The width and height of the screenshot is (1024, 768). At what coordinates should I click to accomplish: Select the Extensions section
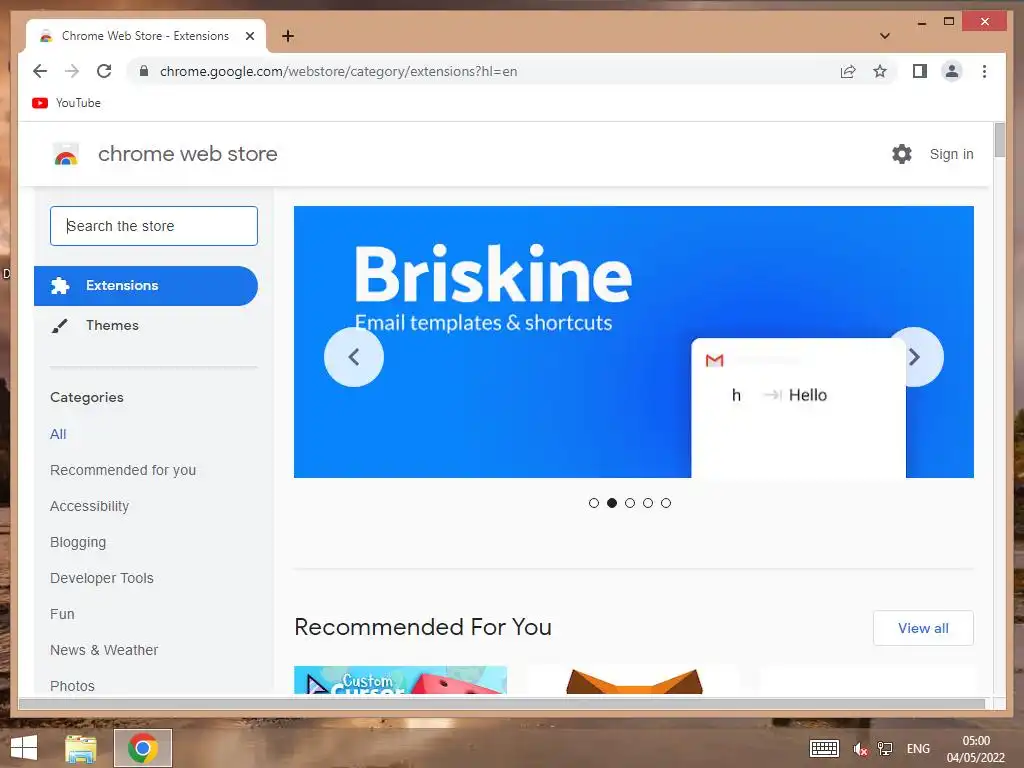tap(146, 285)
